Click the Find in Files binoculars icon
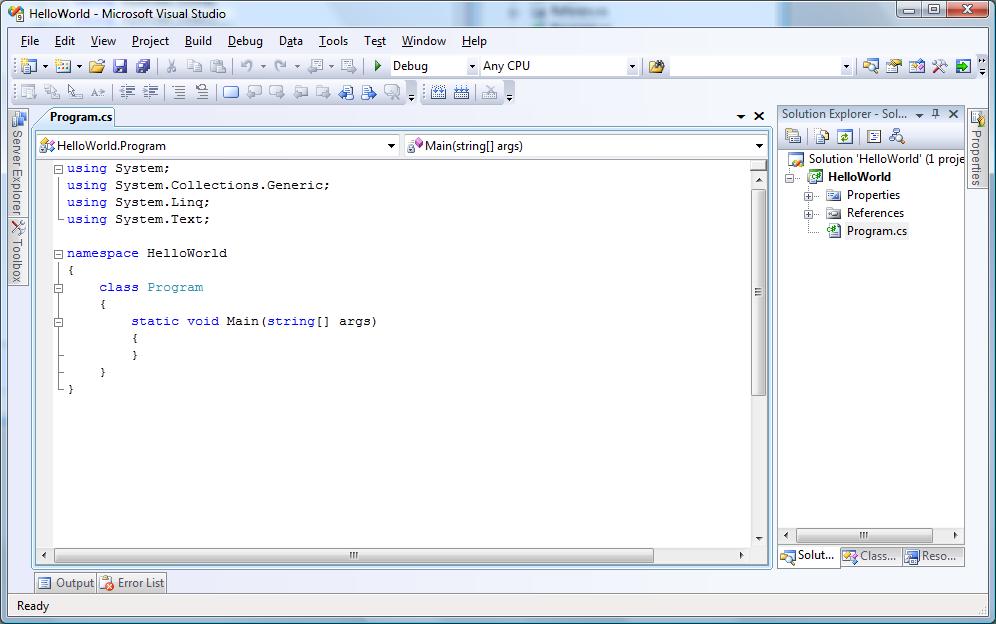996x624 pixels. (657, 66)
